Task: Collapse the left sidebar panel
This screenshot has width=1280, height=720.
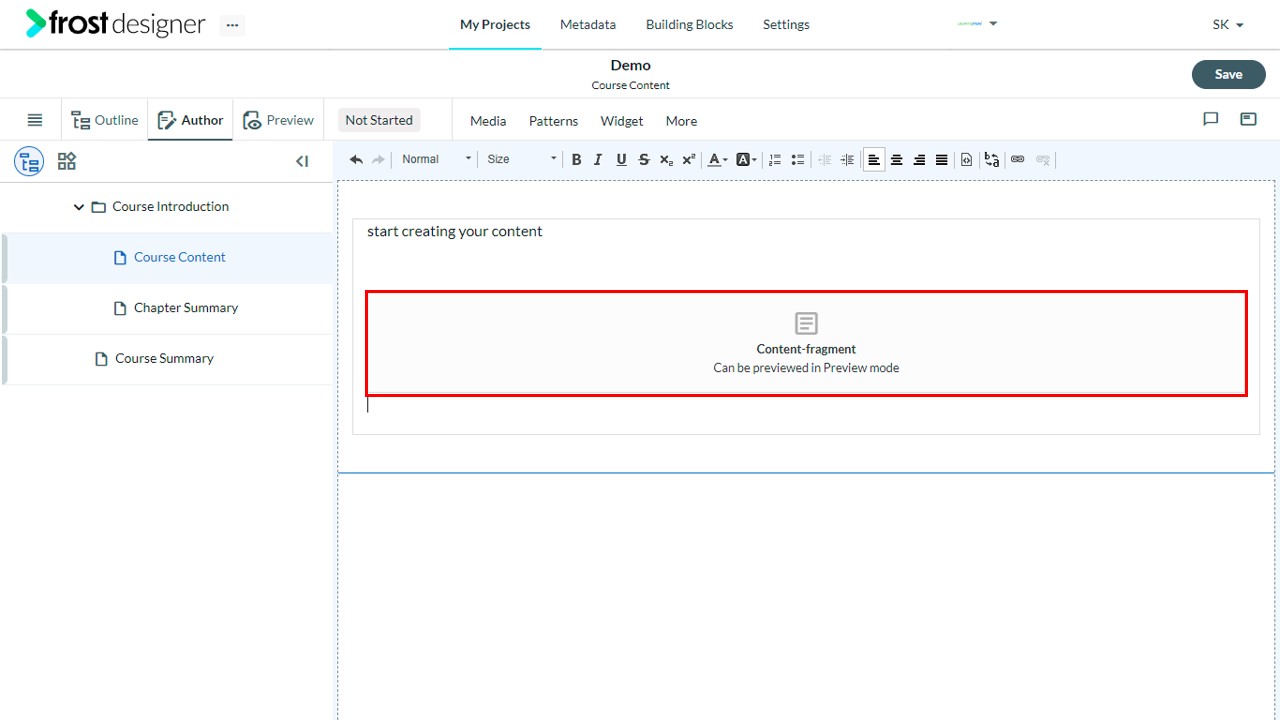Action: (302, 161)
